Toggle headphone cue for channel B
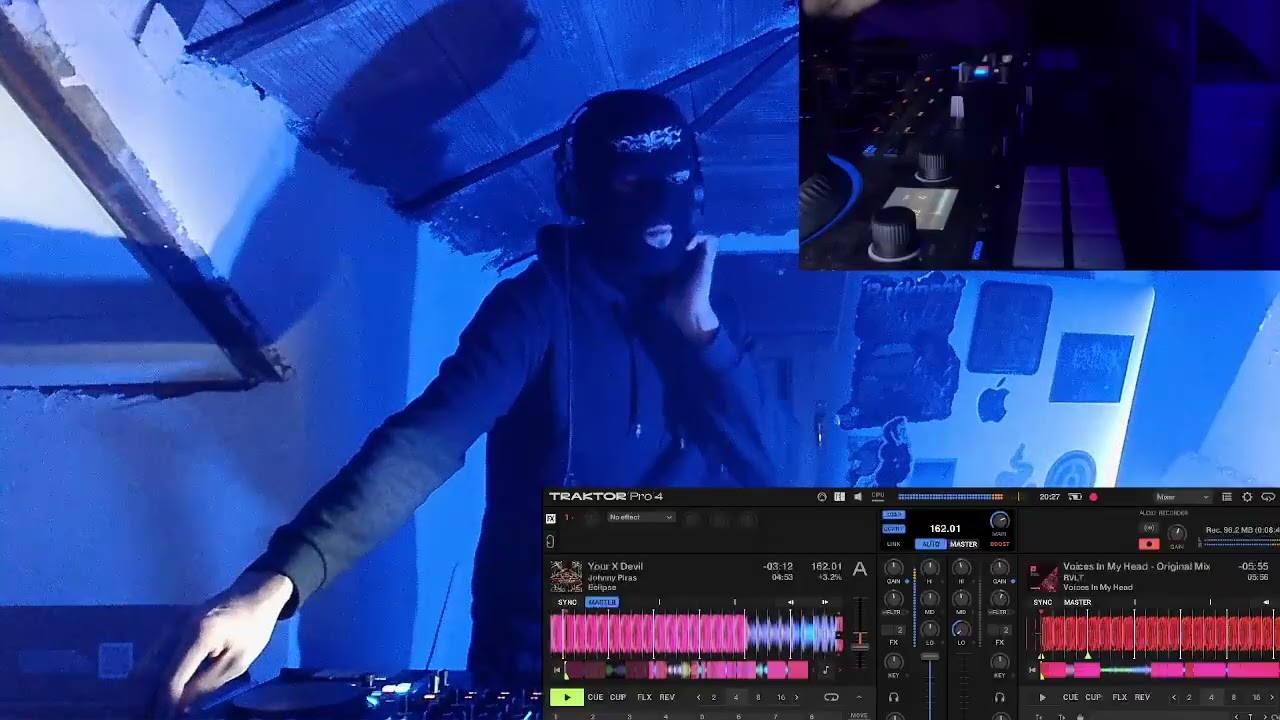Viewport: 1280px width, 720px height. (x=1000, y=698)
